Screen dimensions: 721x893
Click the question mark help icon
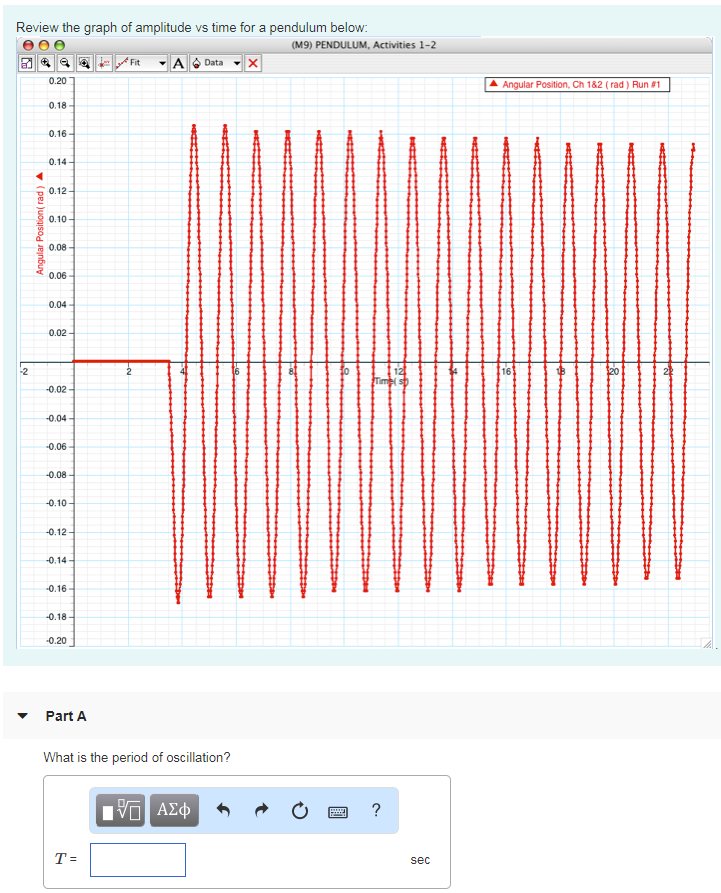click(x=376, y=809)
